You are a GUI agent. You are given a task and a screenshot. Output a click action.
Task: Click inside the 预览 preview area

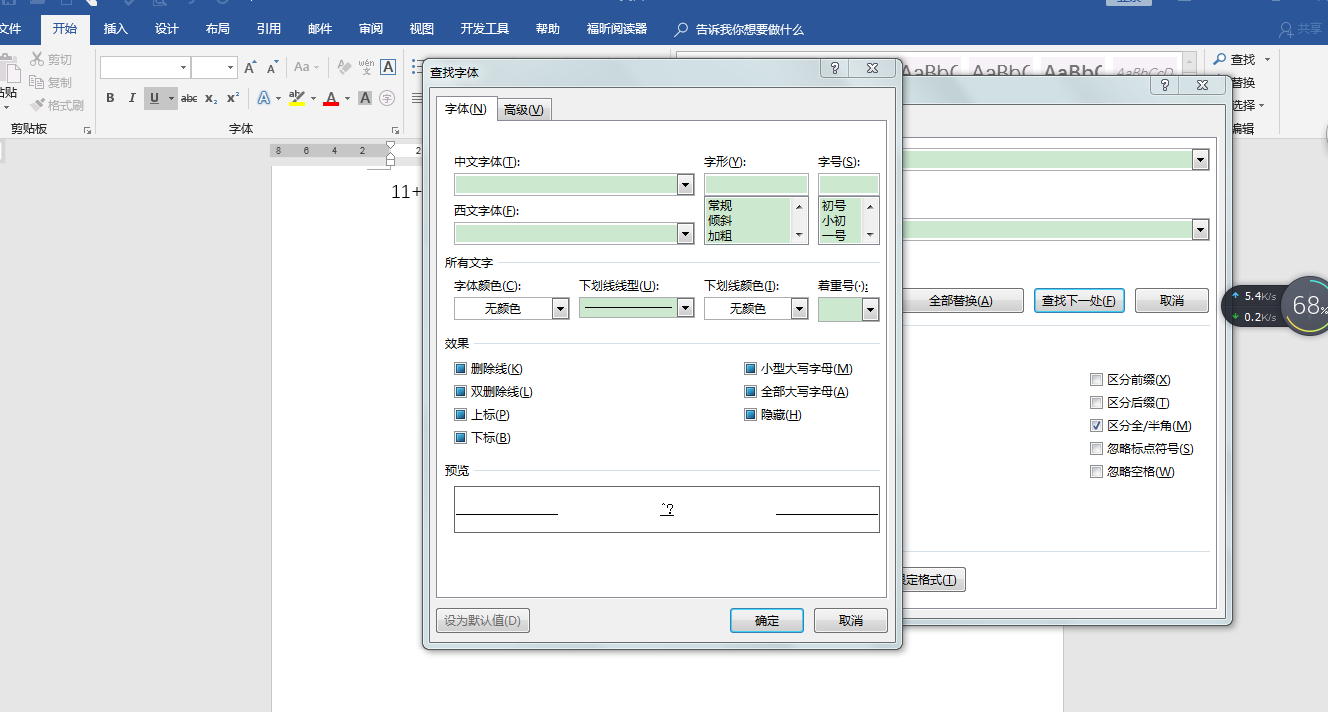pos(667,508)
